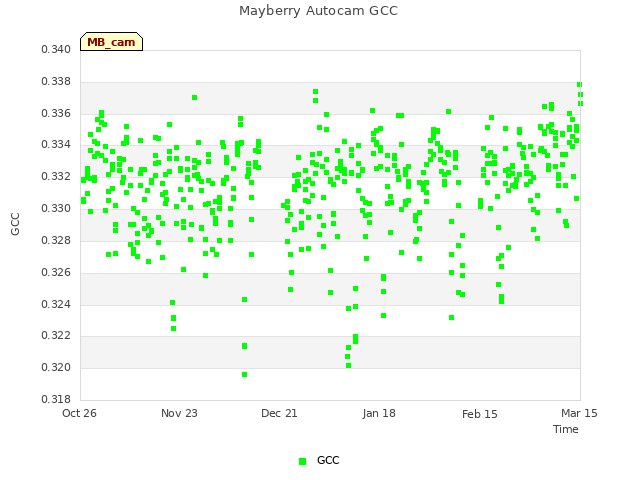Click the 0.340 y-axis value
The height and width of the screenshot is (480, 640).
click(56, 49)
